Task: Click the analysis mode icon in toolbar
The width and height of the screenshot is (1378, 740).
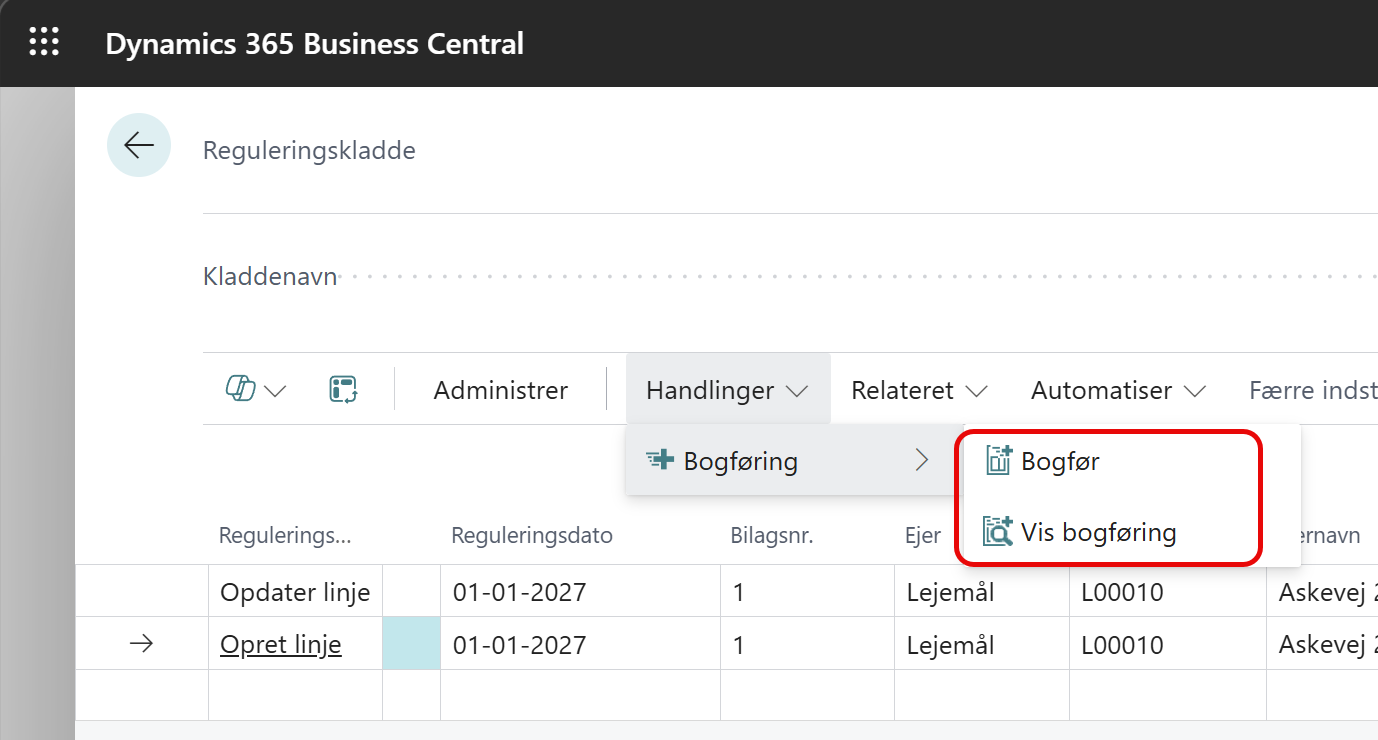Action: (x=343, y=390)
